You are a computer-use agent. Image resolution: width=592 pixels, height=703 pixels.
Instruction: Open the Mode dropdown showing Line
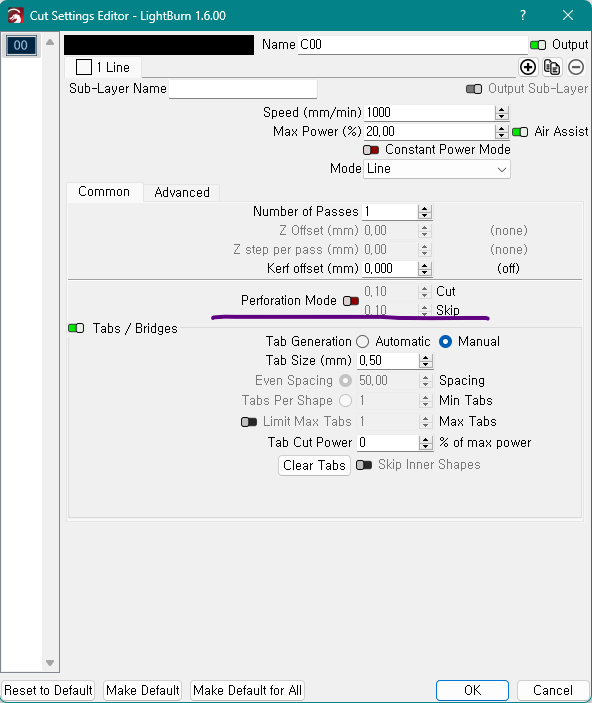(436, 169)
